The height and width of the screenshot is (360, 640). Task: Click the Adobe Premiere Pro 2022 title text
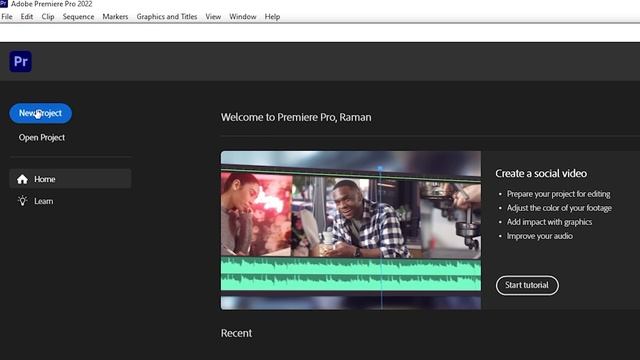51,4
